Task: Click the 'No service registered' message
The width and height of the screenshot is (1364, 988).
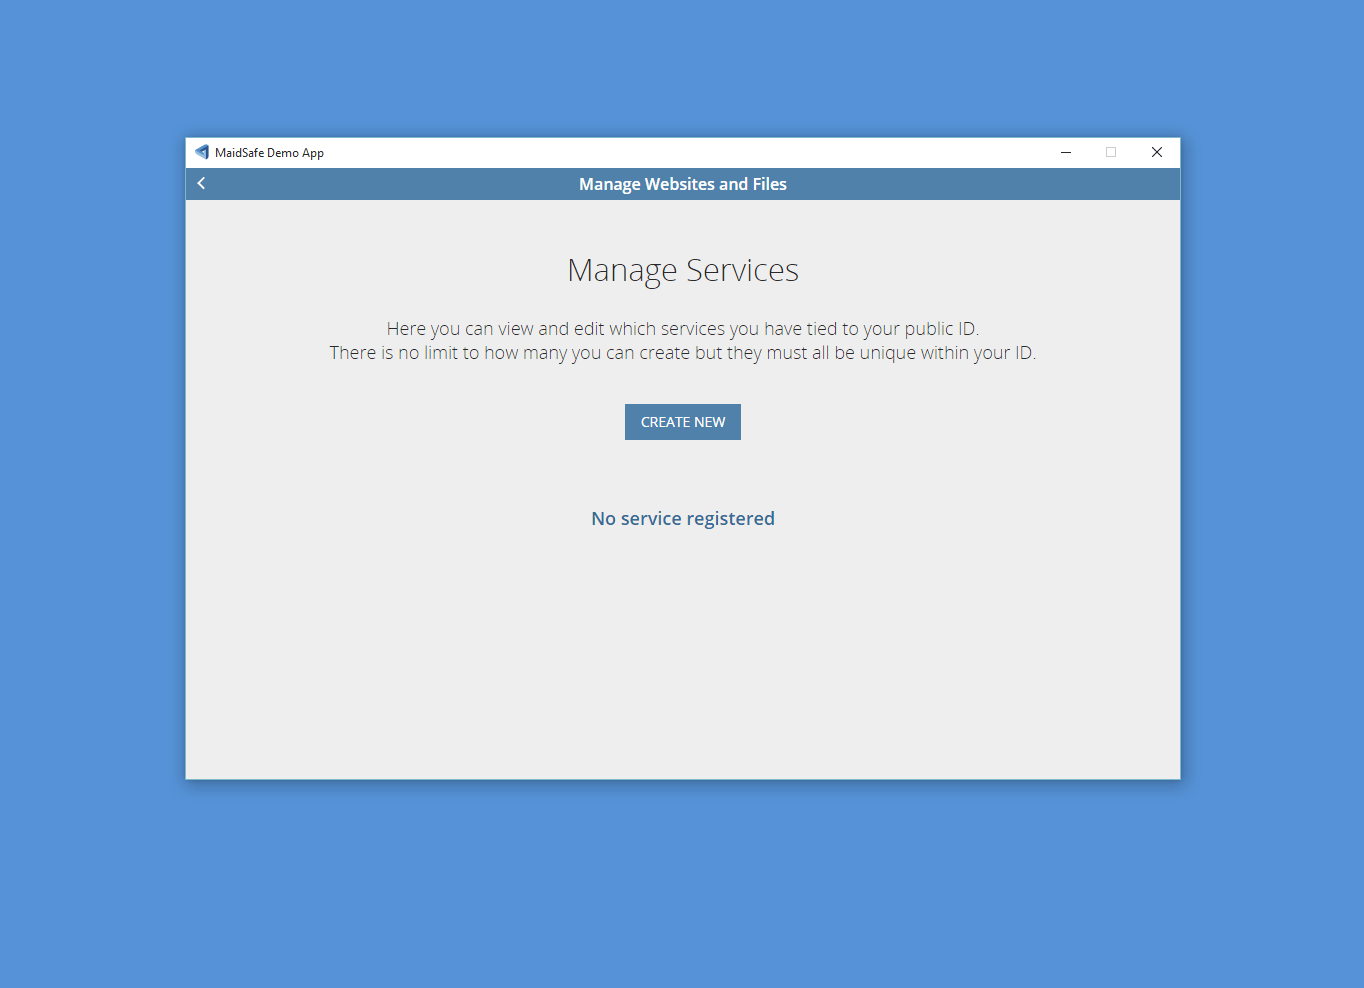Action: (683, 518)
